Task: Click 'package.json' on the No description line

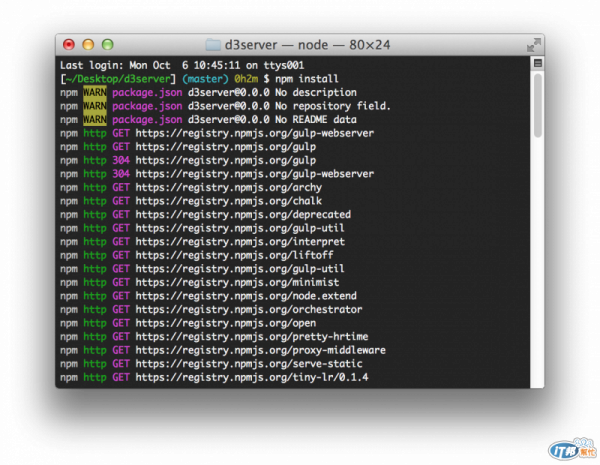Action: pos(147,93)
